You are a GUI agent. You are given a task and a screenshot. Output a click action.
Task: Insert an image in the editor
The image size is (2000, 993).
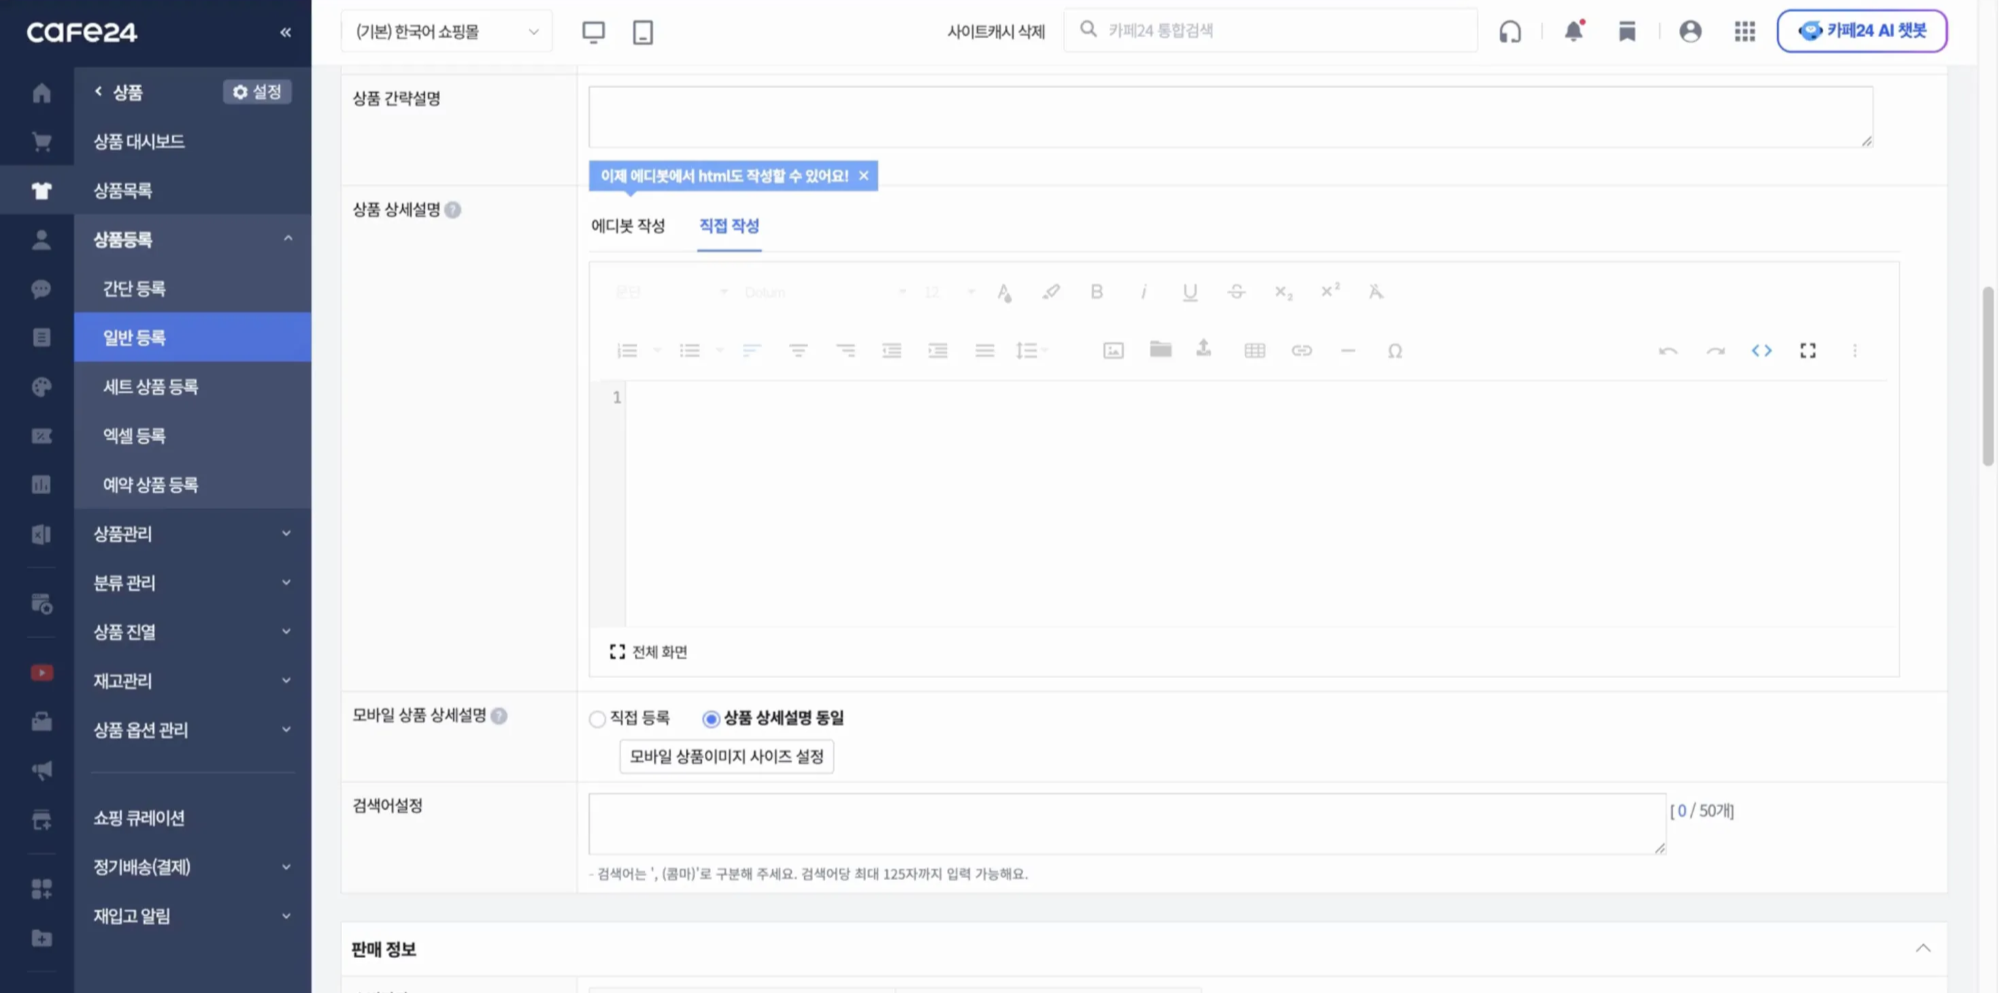[x=1112, y=350]
